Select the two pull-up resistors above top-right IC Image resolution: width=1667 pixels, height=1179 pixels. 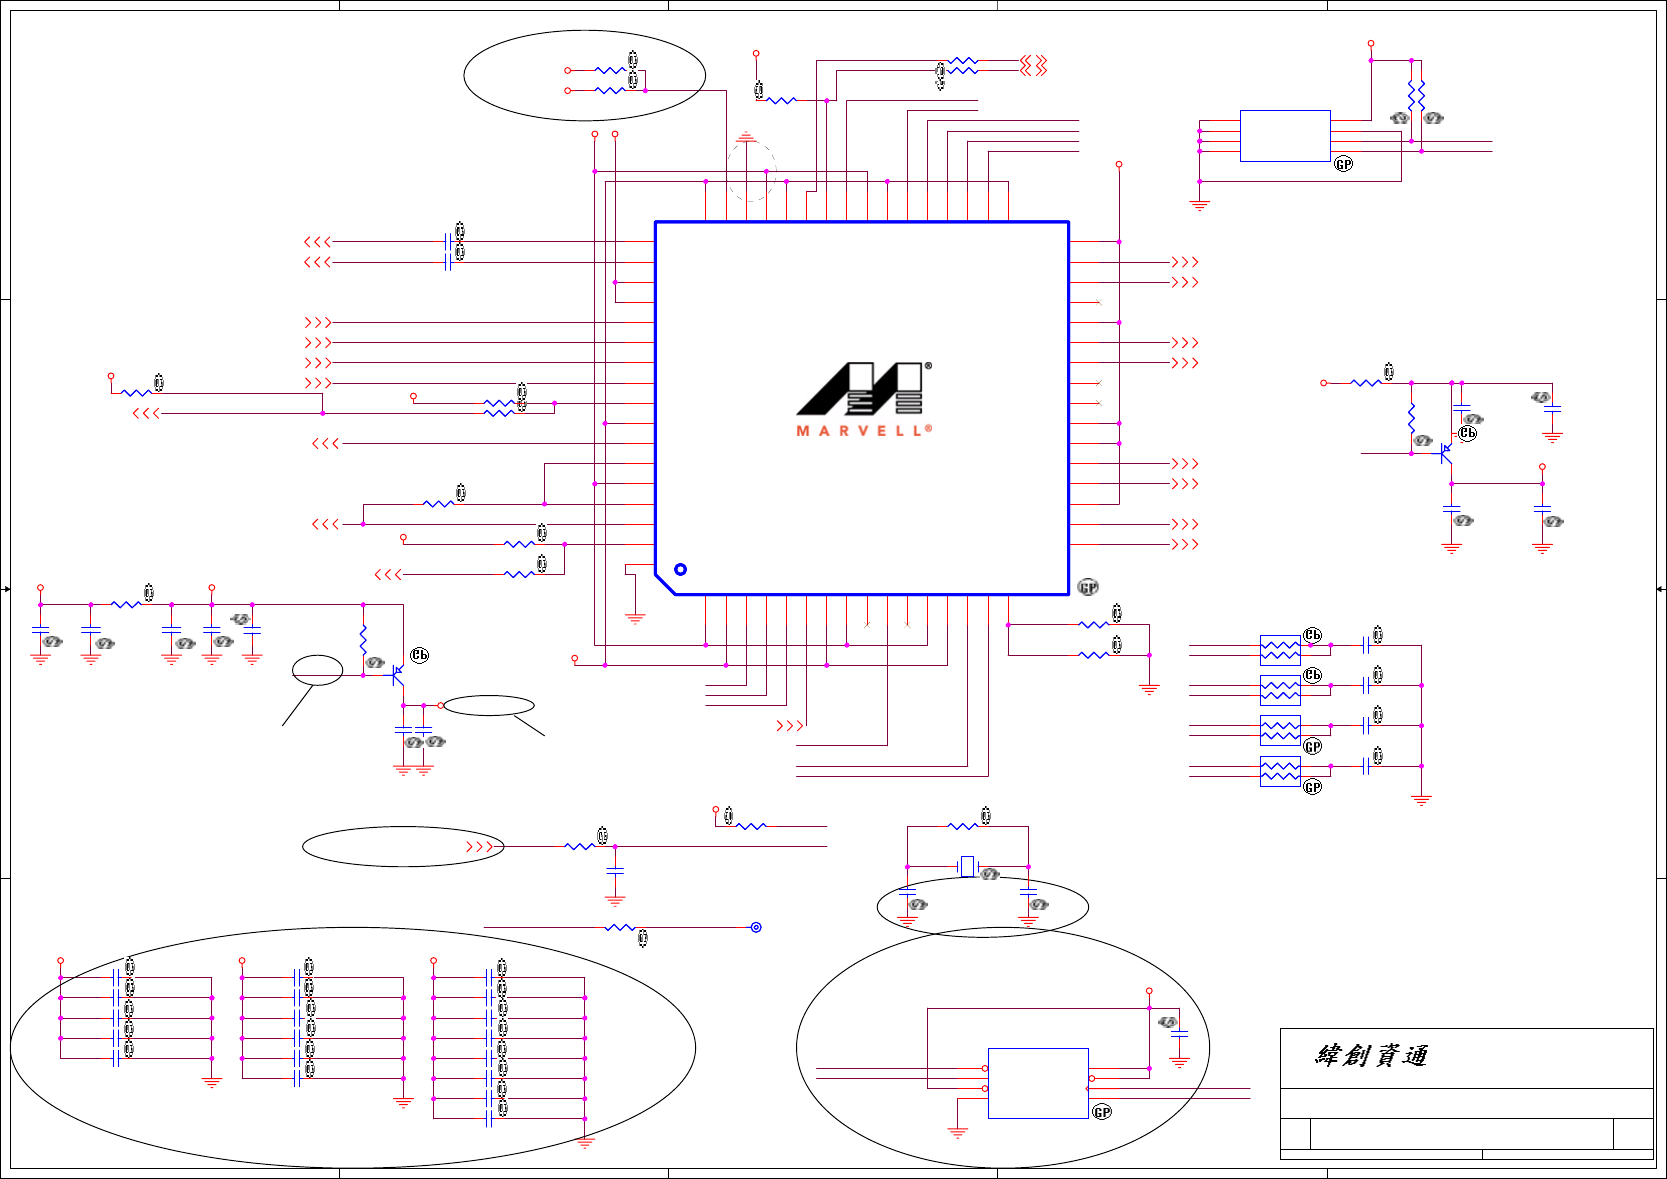click(1416, 95)
